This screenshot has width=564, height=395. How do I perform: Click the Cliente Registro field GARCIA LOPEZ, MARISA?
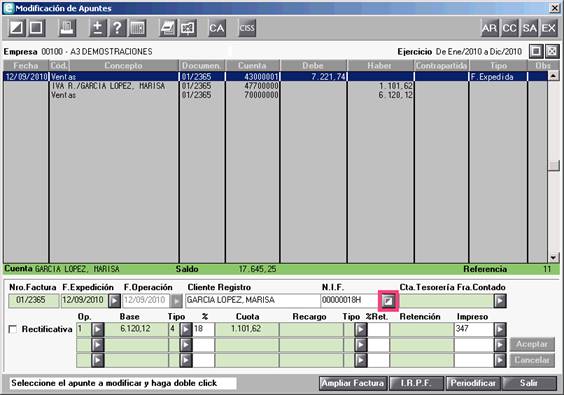click(252, 301)
